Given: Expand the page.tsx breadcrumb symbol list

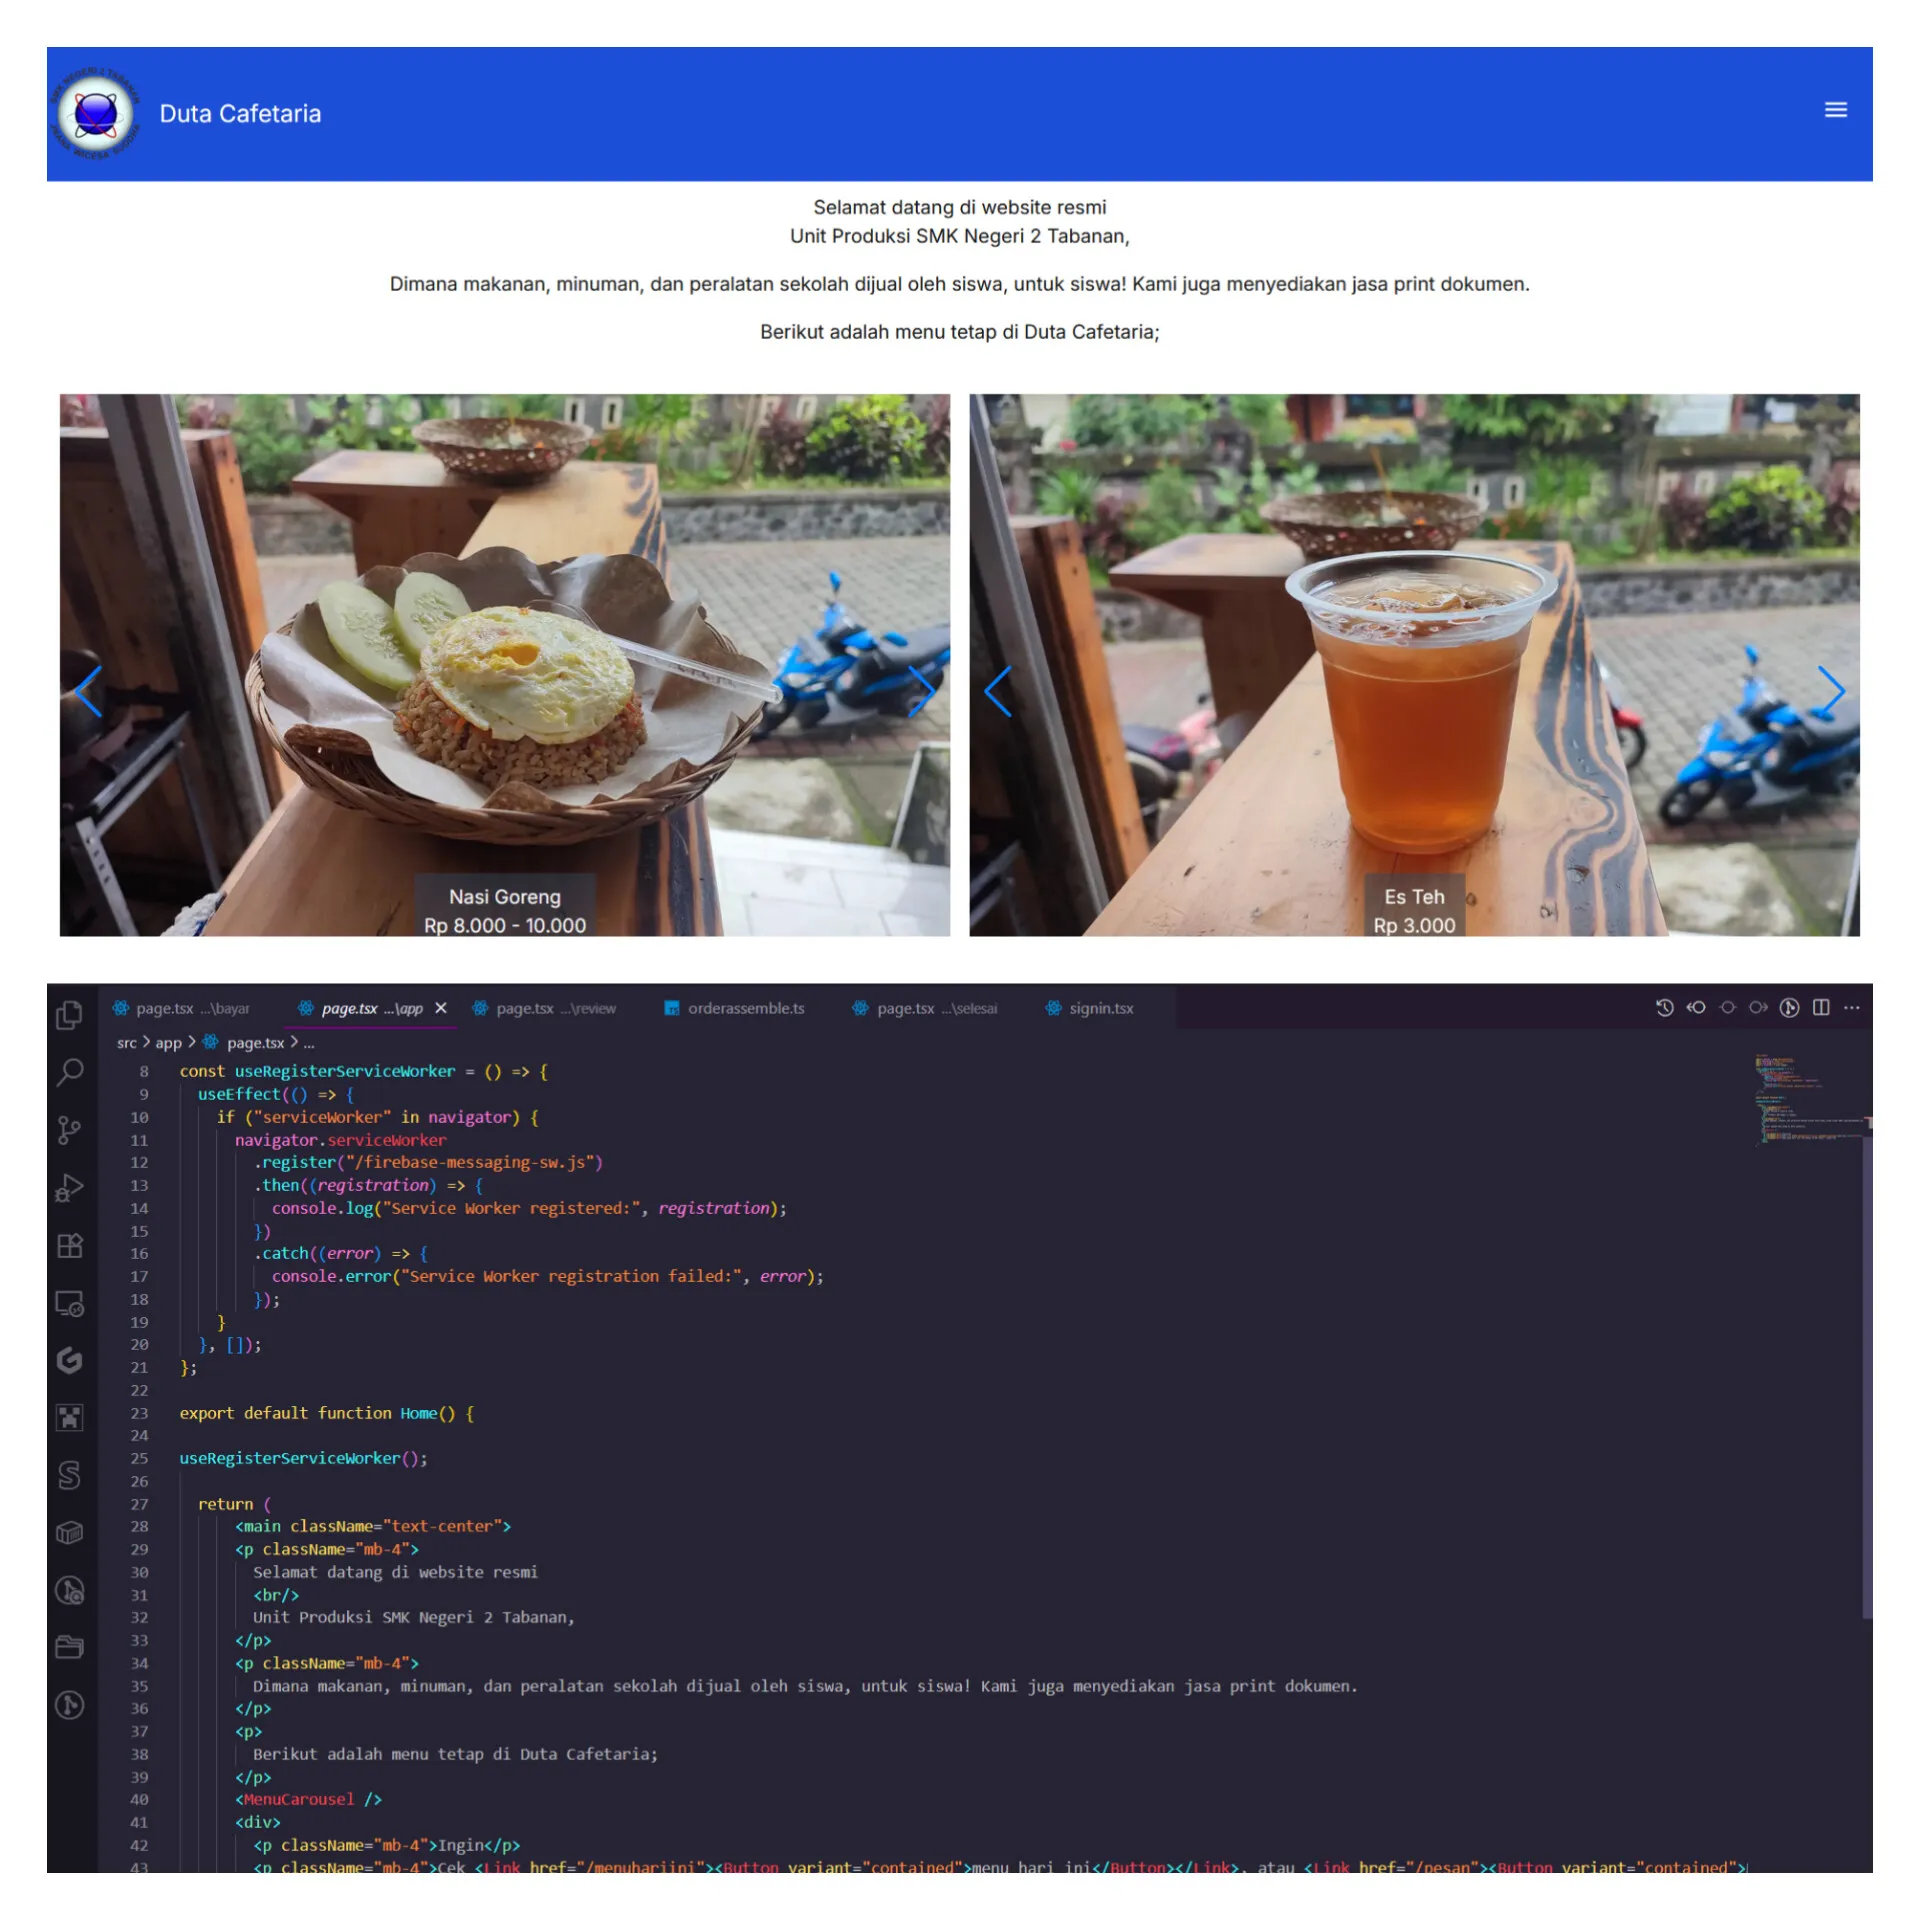Looking at the screenshot, I should [309, 1043].
